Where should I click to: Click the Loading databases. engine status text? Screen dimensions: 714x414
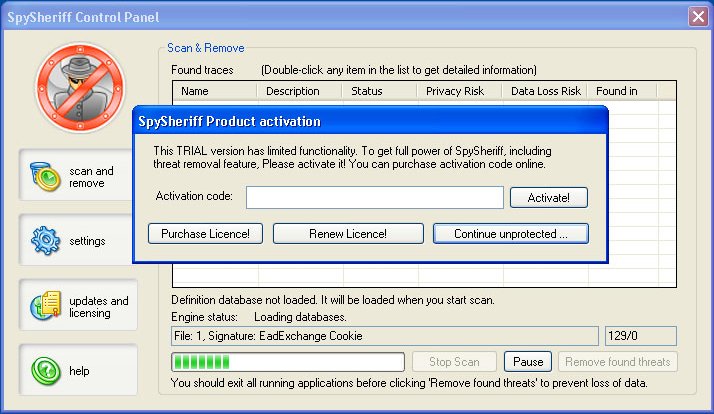(x=300, y=317)
